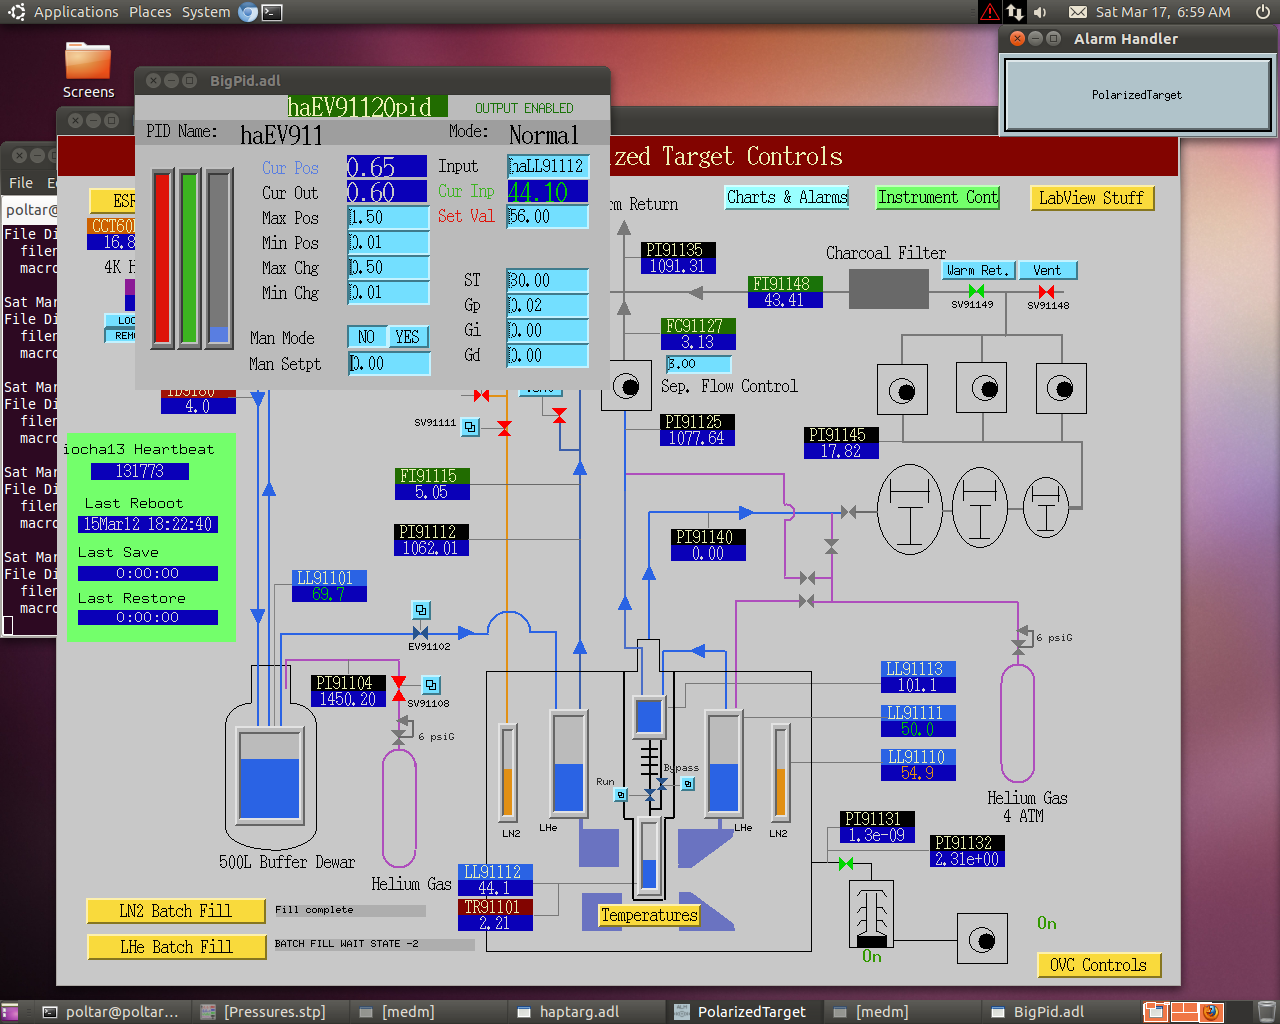Image resolution: width=1280 pixels, height=1024 pixels.
Task: Open the mail indicator icon
Action: pos(1077,12)
